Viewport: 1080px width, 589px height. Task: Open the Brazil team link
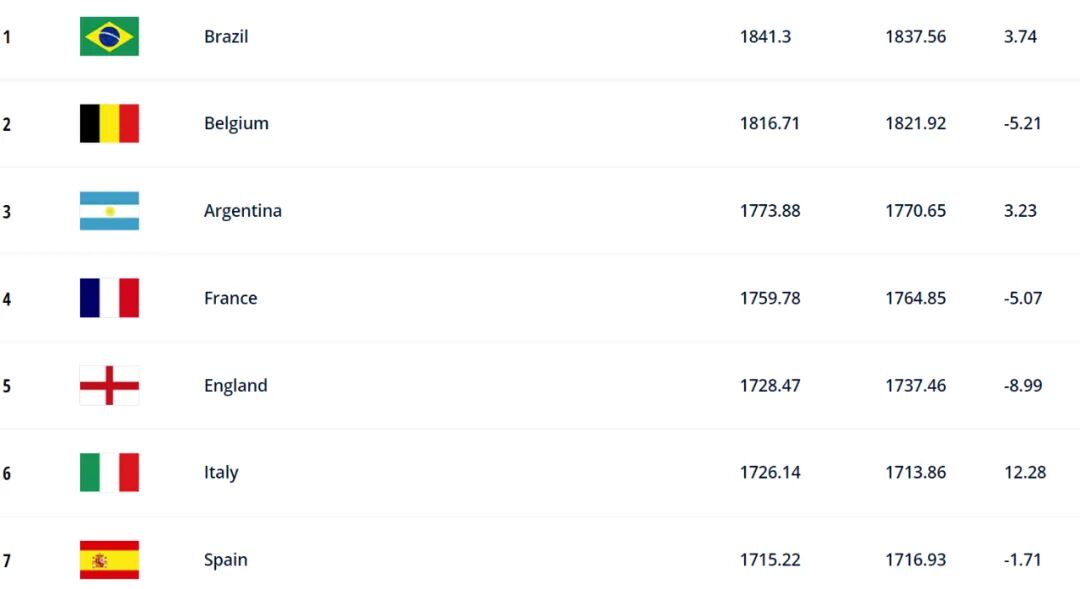click(x=226, y=37)
